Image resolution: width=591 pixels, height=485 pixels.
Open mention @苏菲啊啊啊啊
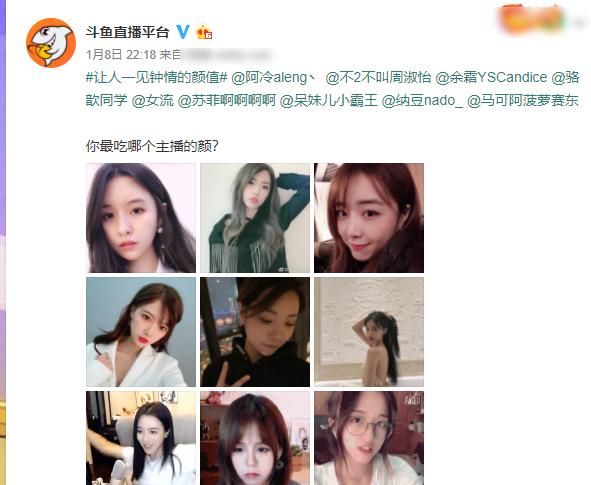click(x=227, y=101)
